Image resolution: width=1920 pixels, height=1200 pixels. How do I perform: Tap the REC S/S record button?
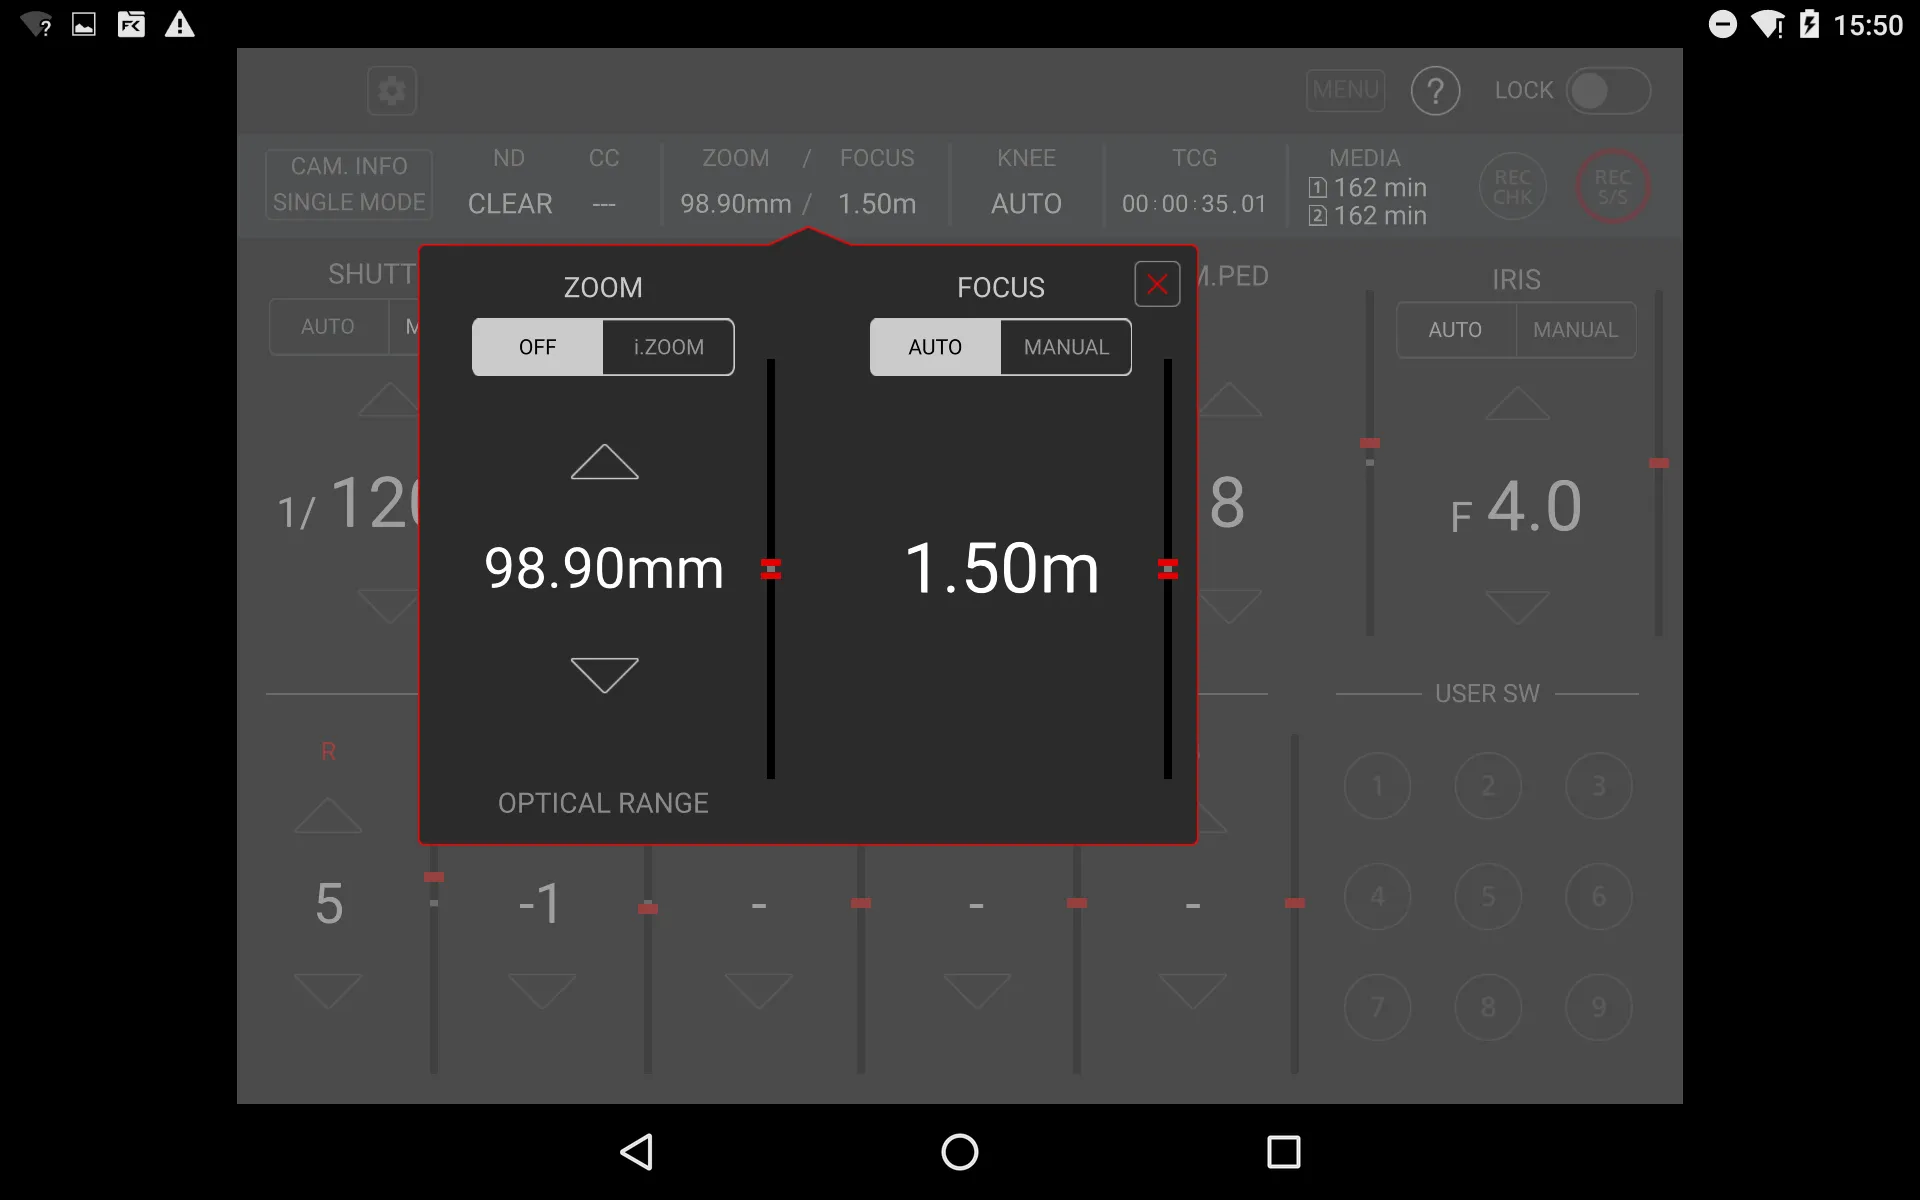coord(1612,187)
